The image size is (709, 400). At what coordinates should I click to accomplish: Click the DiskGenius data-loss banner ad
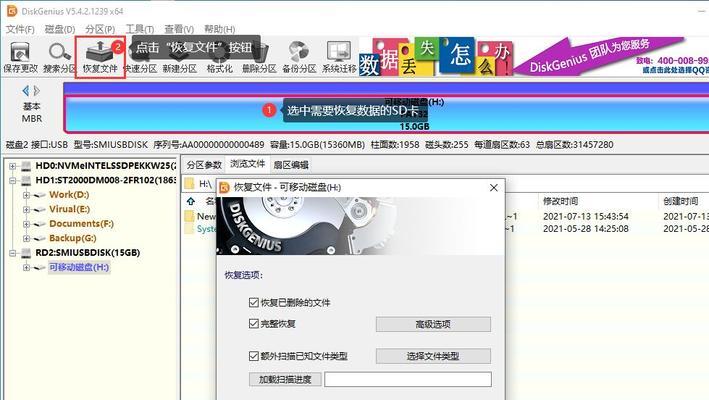coord(534,56)
